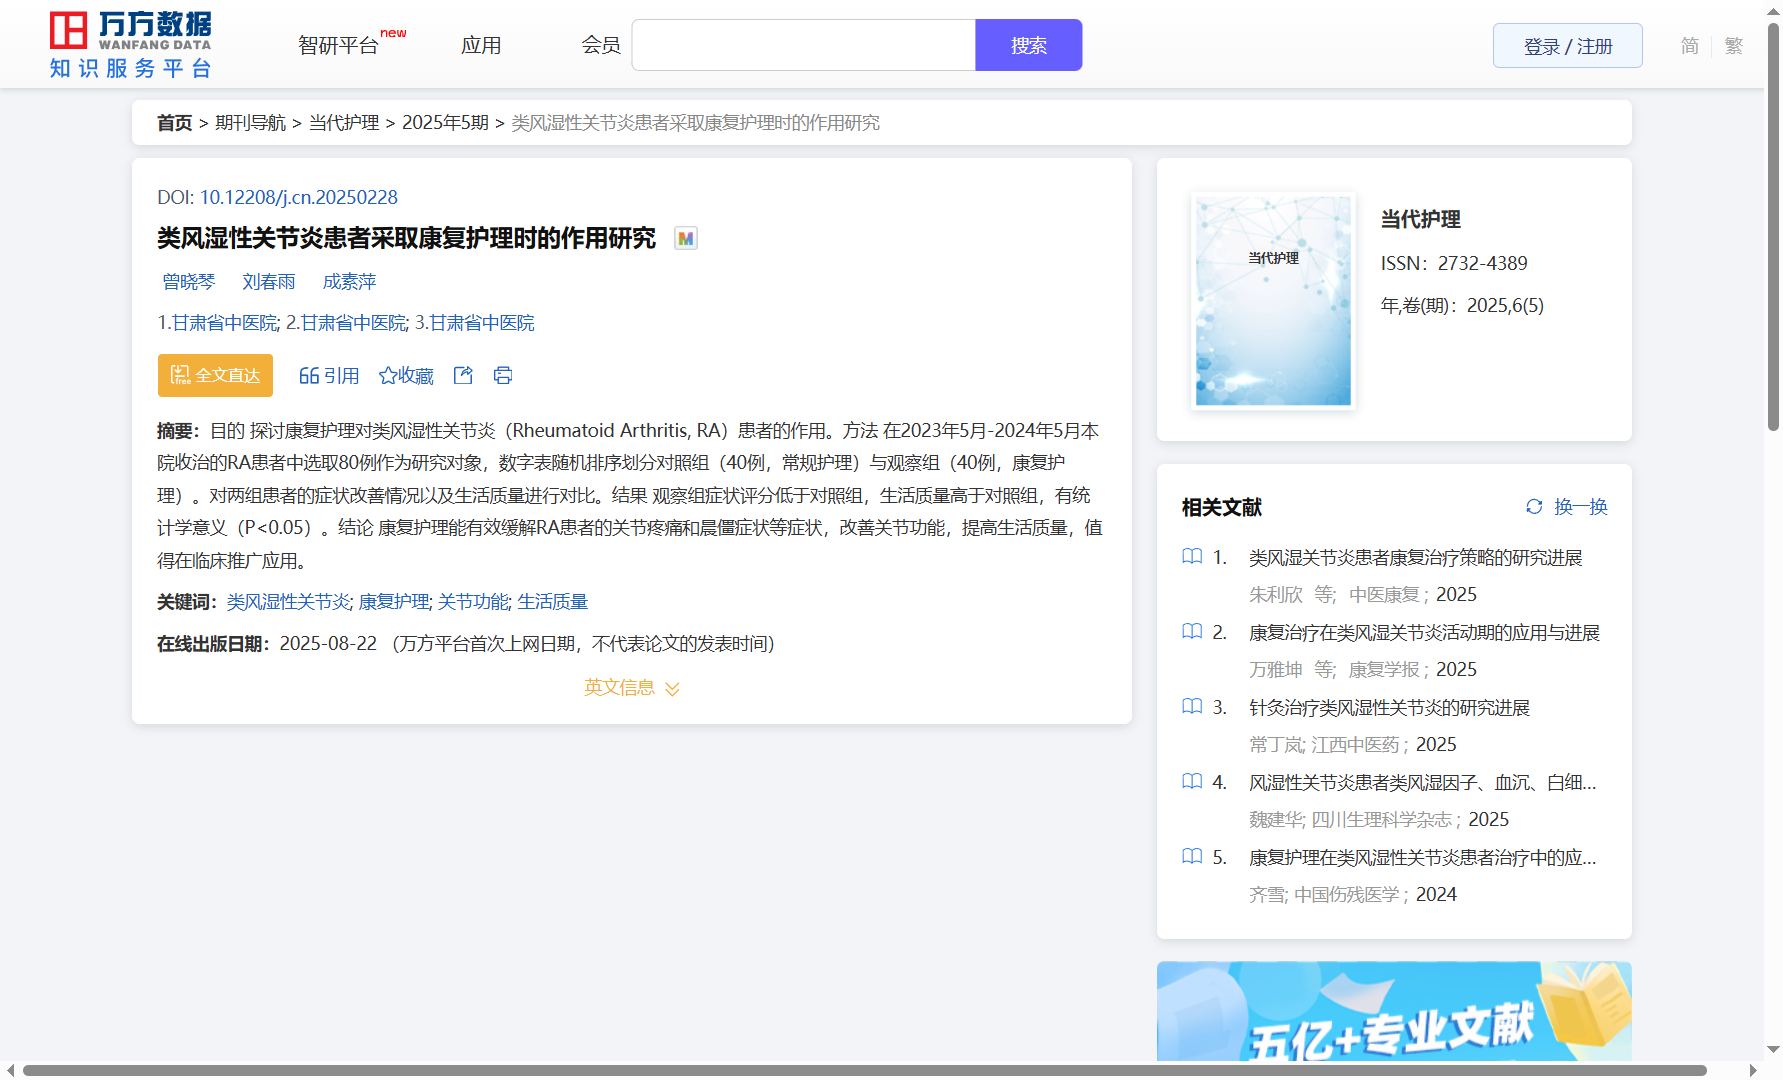Click the share icon next to 收藏
The image size is (1783, 1080).
pos(463,375)
